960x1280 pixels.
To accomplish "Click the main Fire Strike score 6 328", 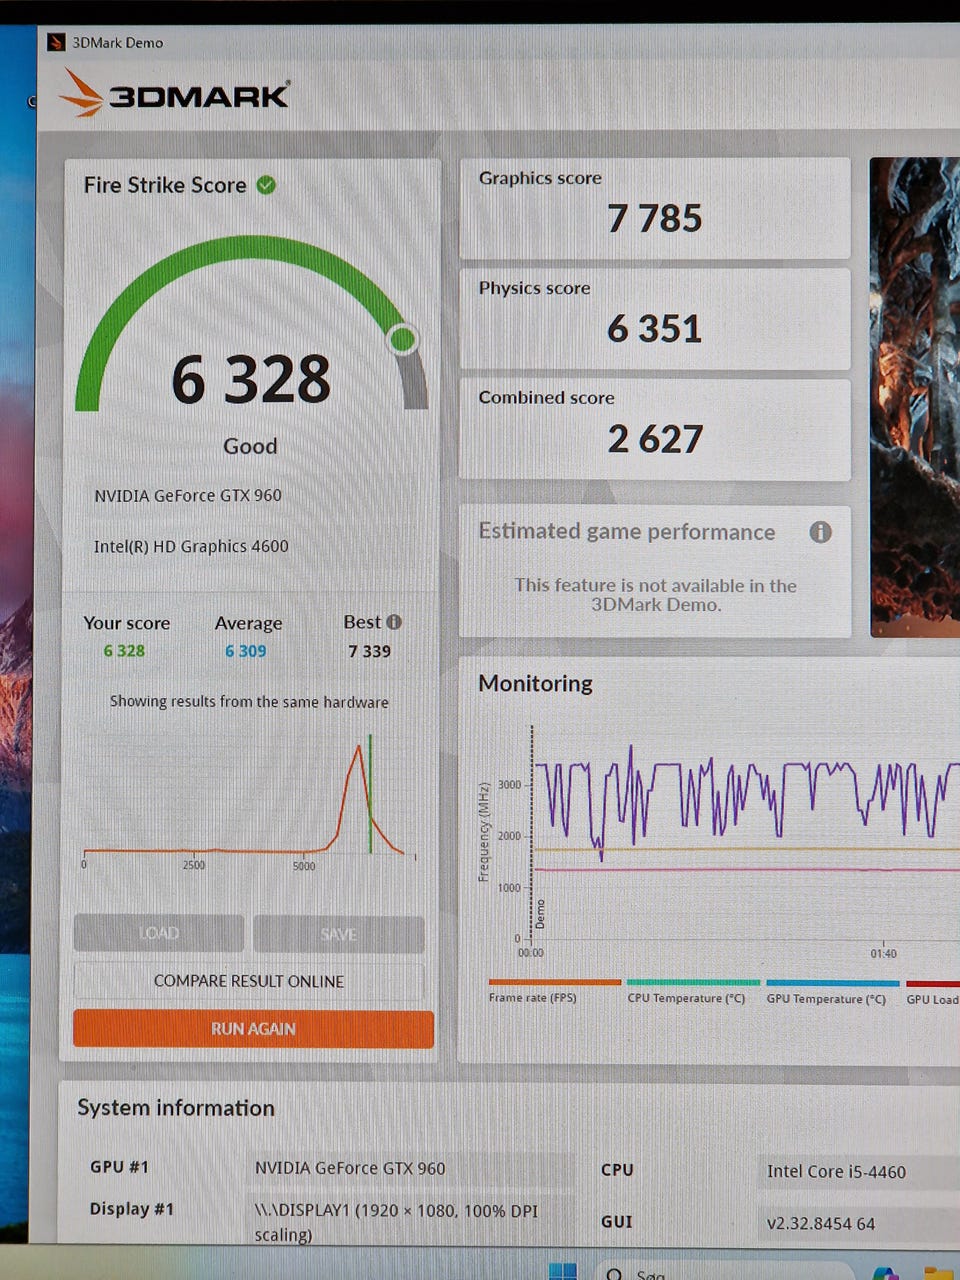I will coord(251,380).
